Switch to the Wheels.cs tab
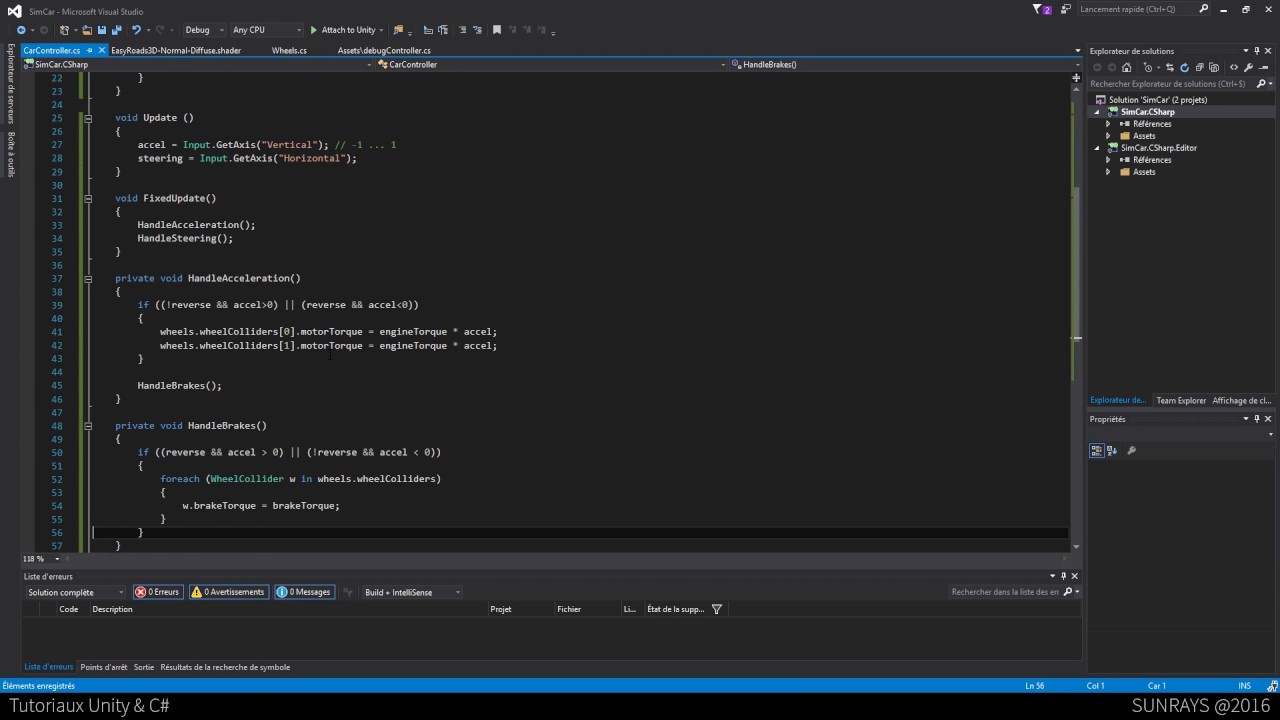This screenshot has height=720, width=1280. [289, 50]
